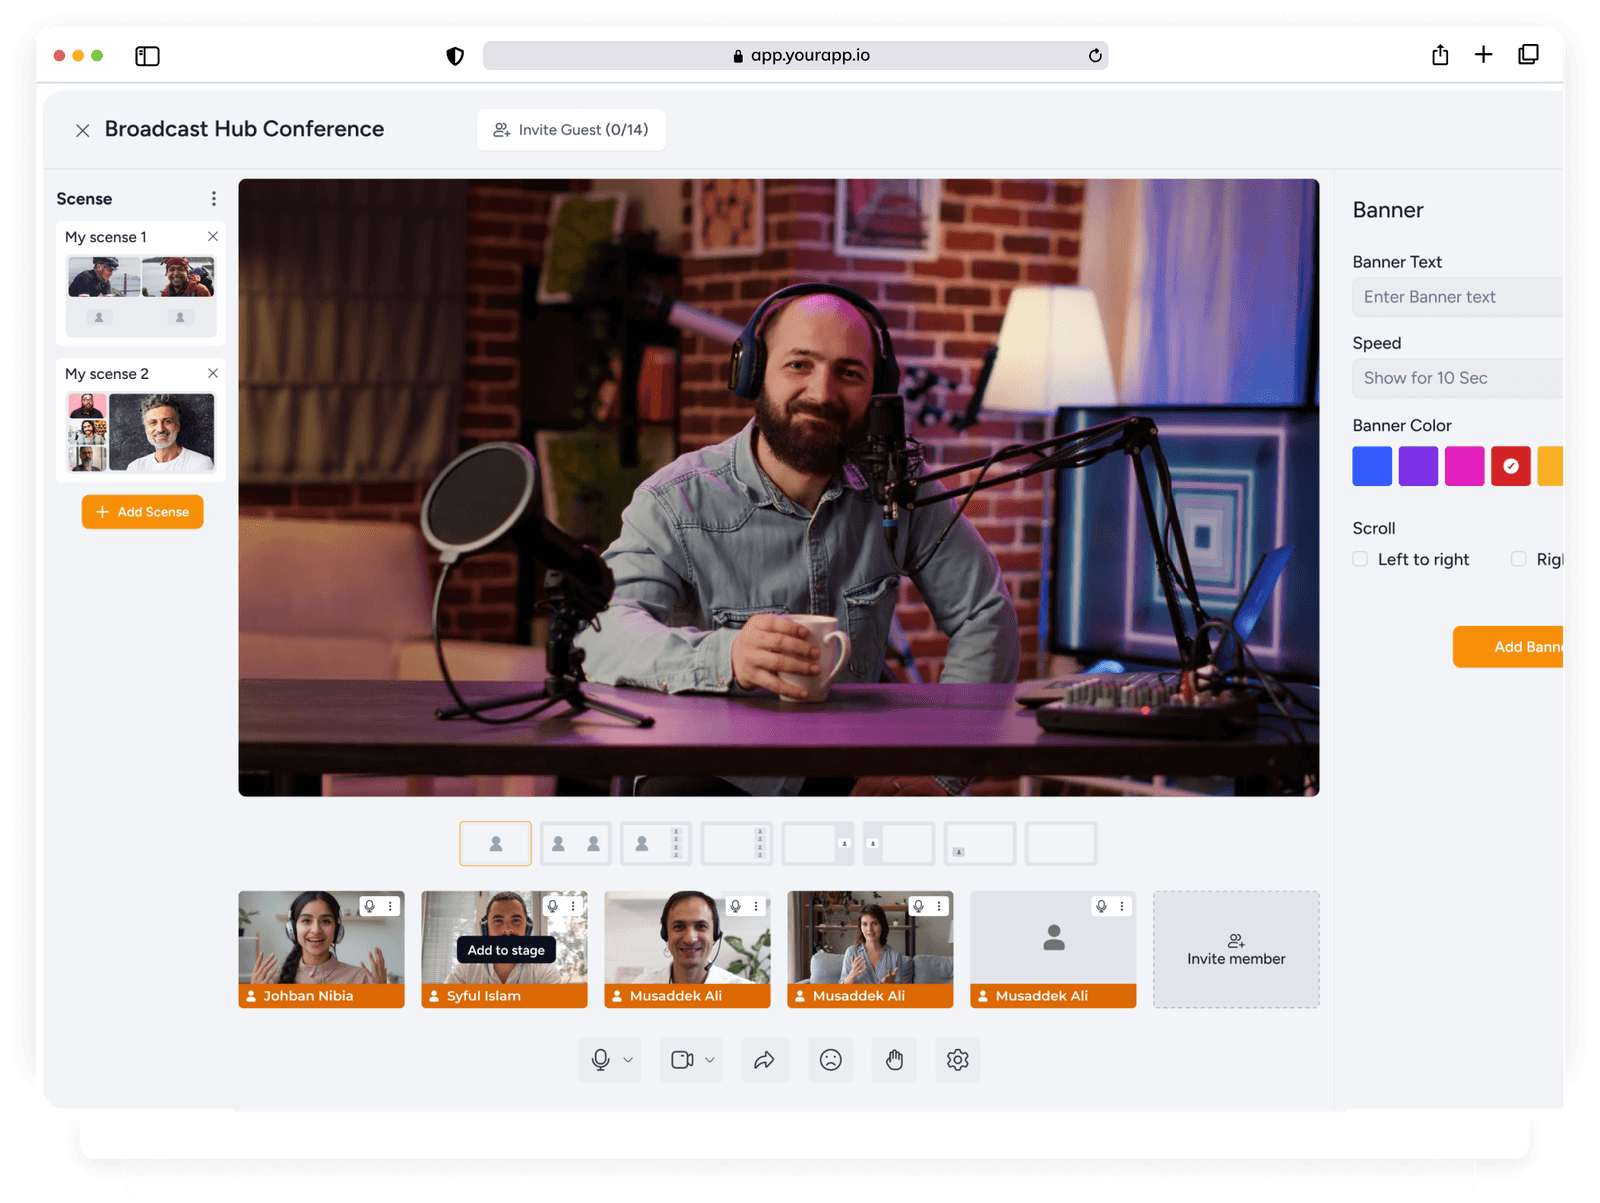Select the single-speaker stage layout
Viewport: 1600px width, 1203px height.
pyautogui.click(x=495, y=843)
